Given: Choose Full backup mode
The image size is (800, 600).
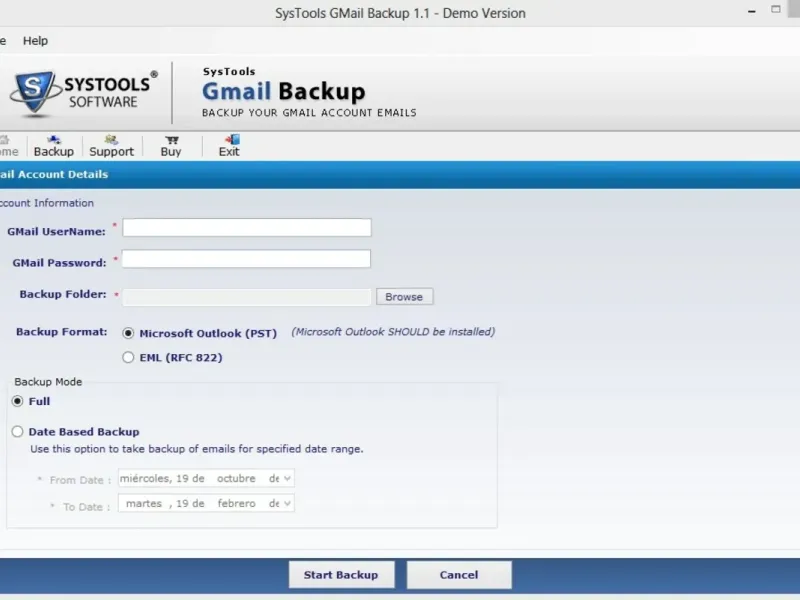Looking at the screenshot, I should pos(17,401).
